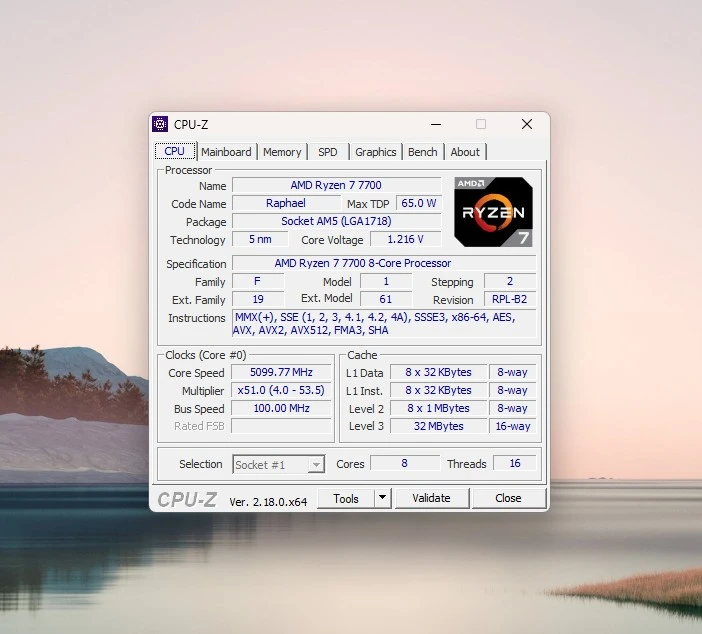Switch to the CPU tab

(x=175, y=151)
